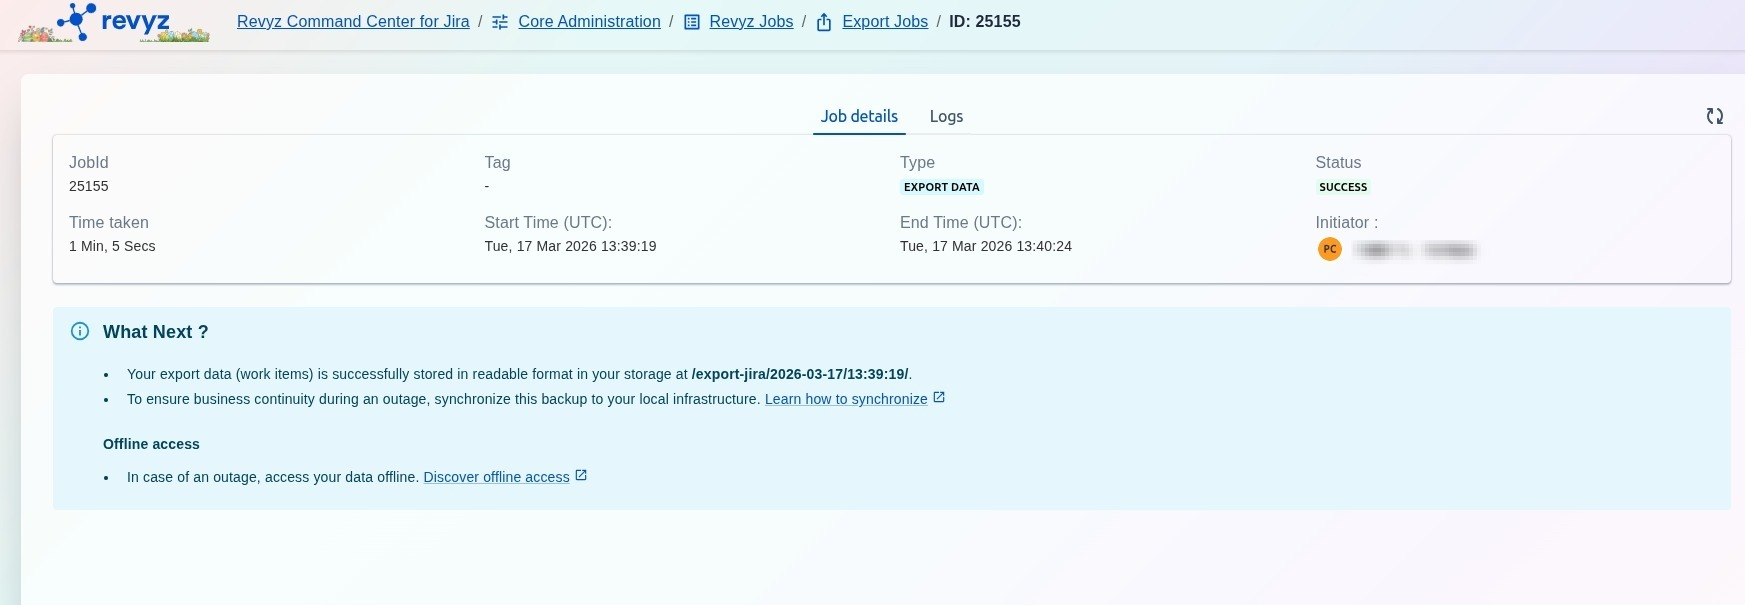Return to Export Jobs list link
The image size is (1745, 605).
[885, 22]
